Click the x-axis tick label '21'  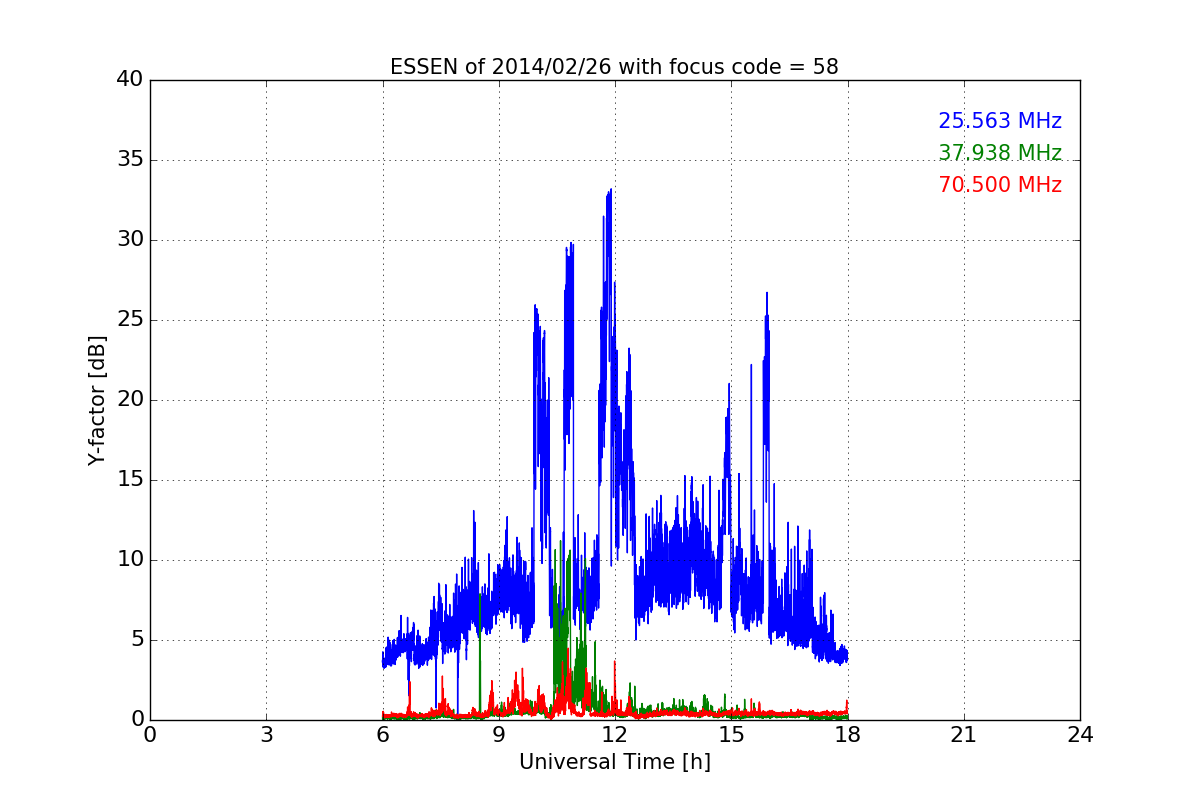coord(964,735)
